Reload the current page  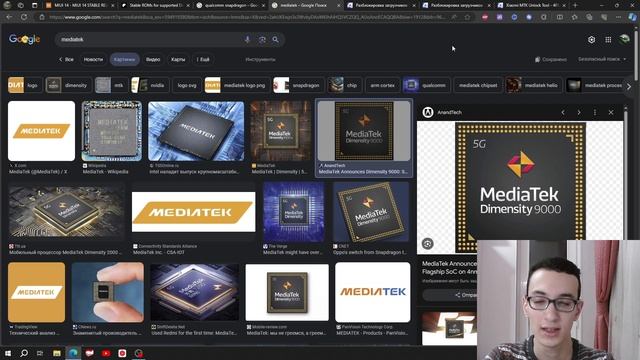24,17
